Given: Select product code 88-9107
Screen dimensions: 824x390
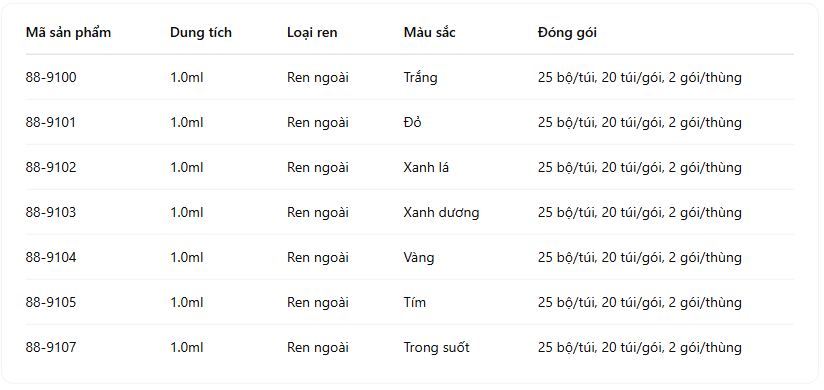Looking at the screenshot, I should coord(51,347).
